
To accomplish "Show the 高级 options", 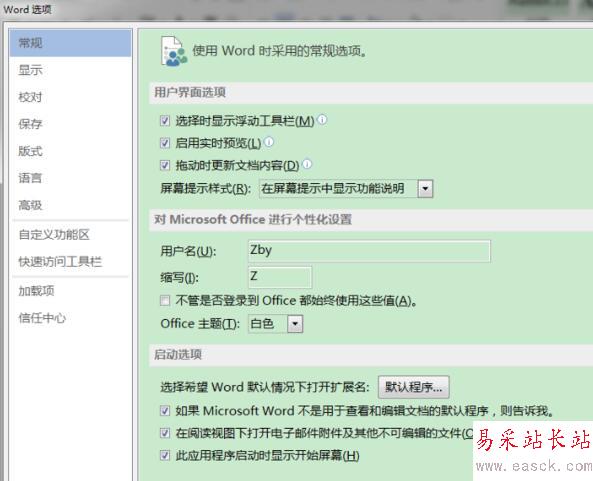I will [x=70, y=205].
